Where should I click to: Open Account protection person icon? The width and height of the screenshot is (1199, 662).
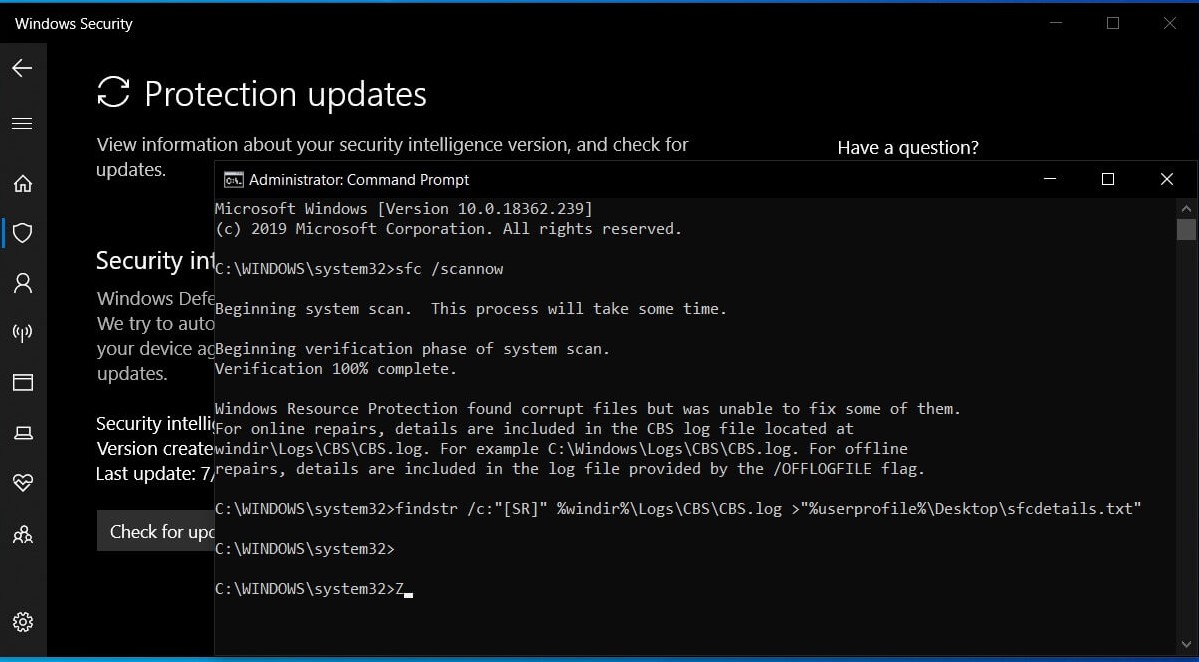pyautogui.click(x=23, y=283)
